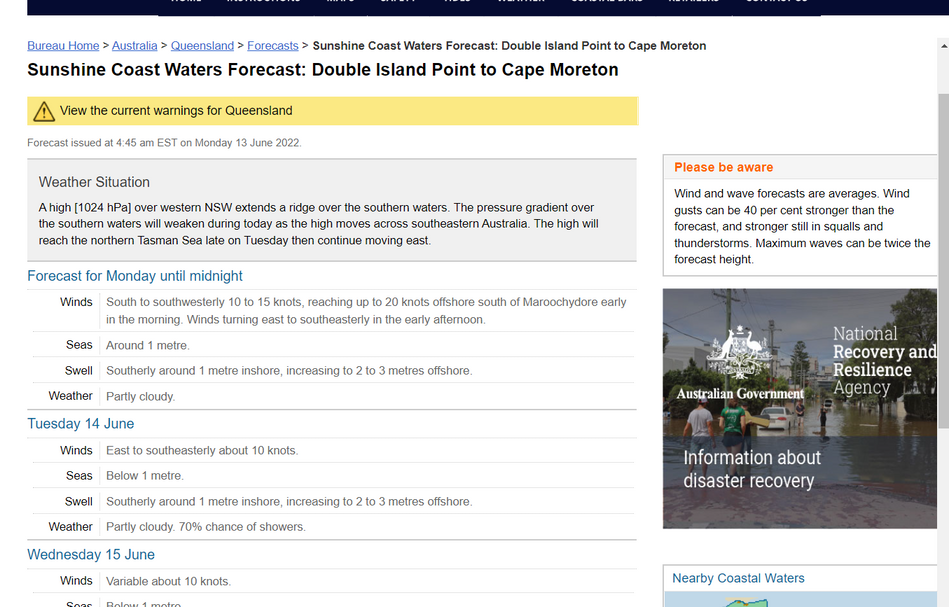
Task: Open the 'Information about disaster recovery' banner
Action: 752,469
